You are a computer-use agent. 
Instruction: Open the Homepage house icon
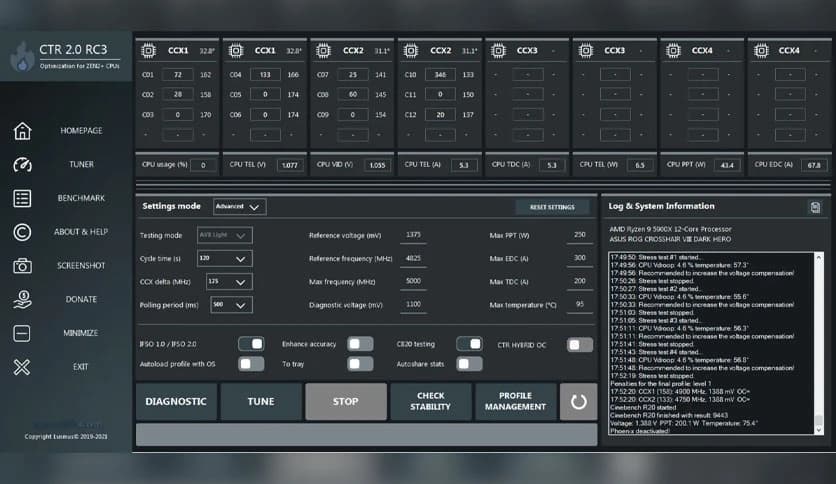[22, 131]
